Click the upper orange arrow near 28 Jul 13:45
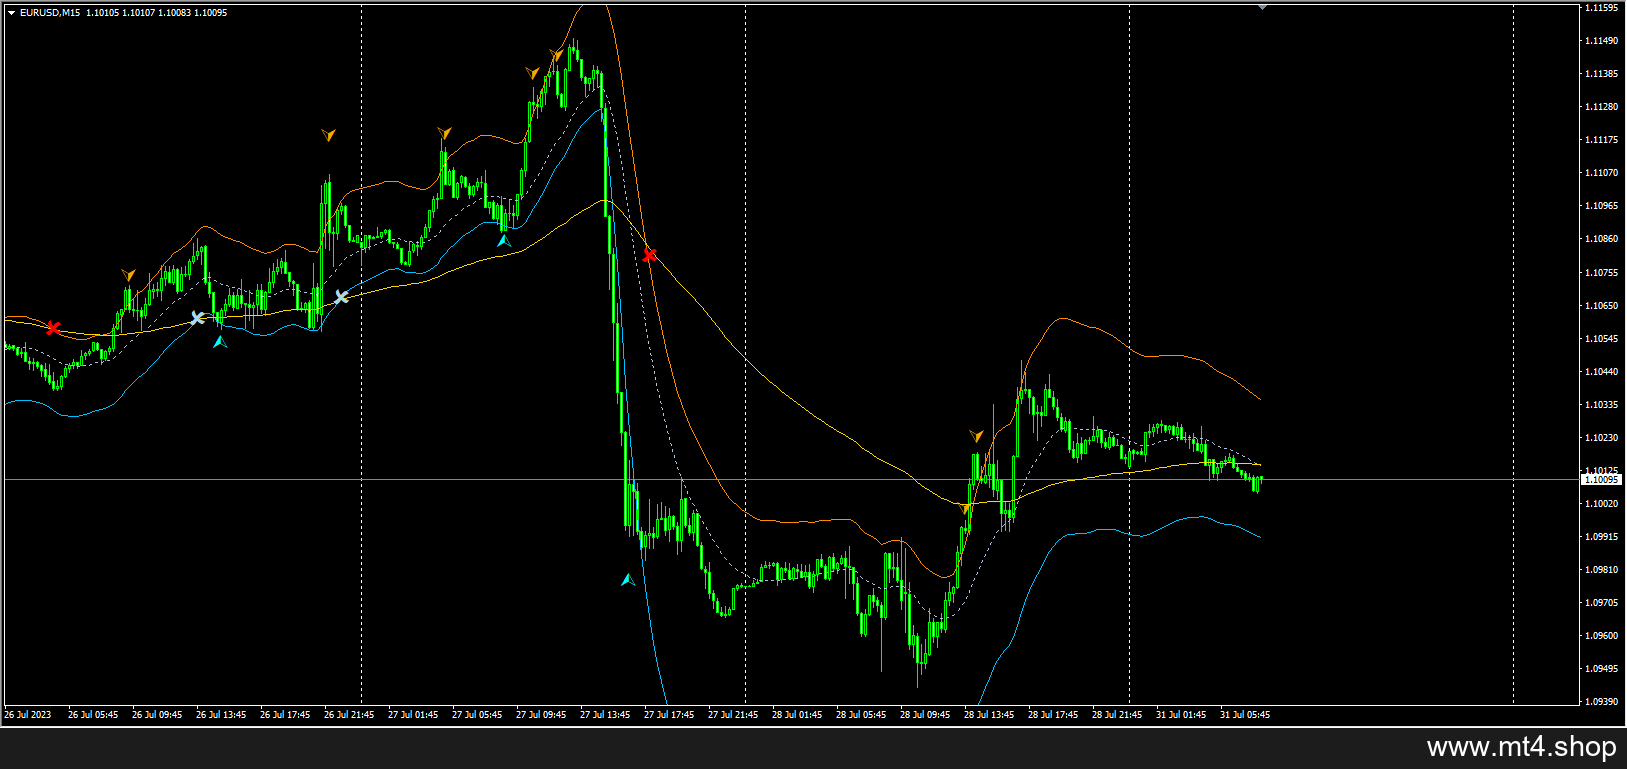The width and height of the screenshot is (1627, 769). [976, 436]
